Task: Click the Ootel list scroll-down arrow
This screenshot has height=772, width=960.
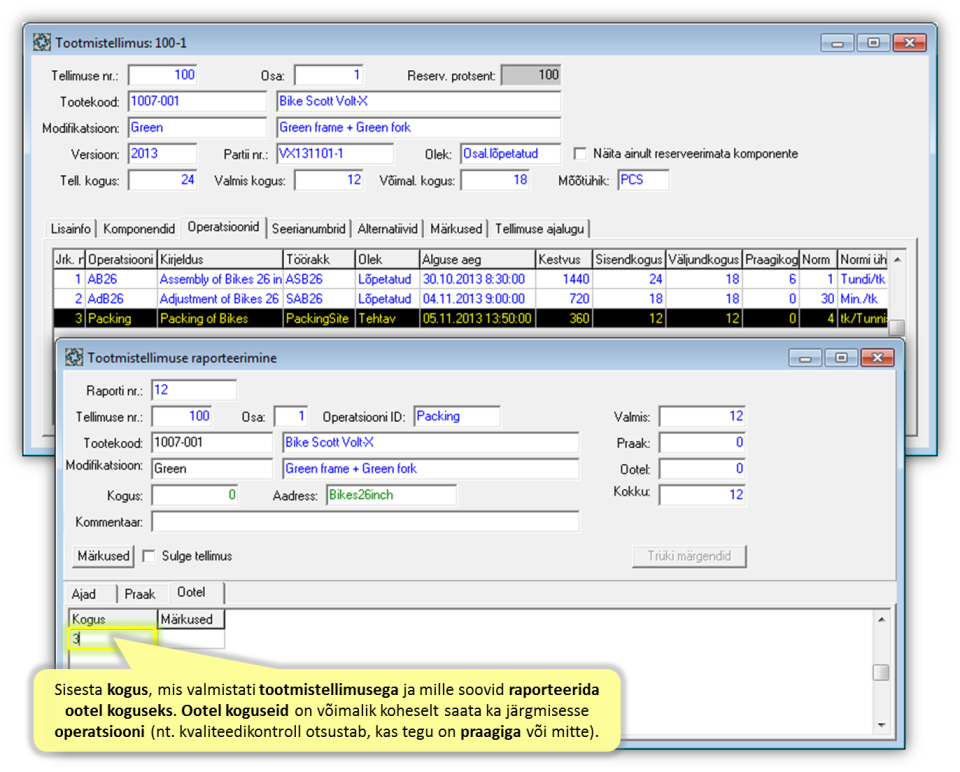Action: tap(881, 725)
